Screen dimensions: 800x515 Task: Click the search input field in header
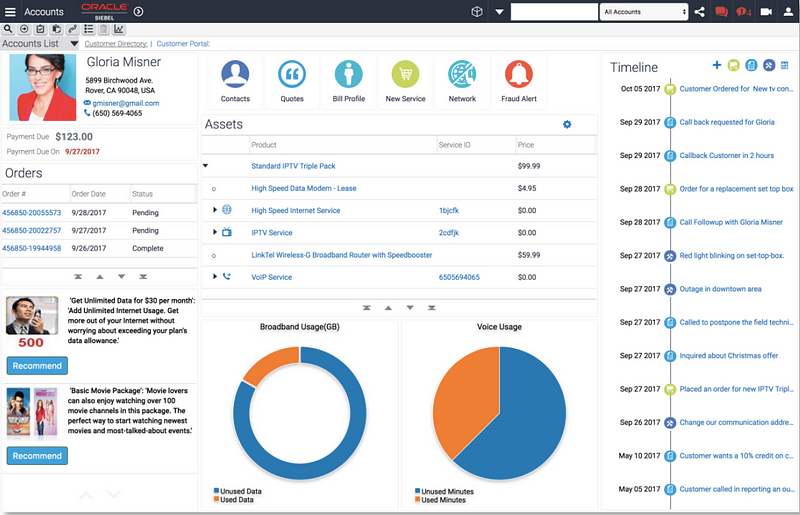click(553, 12)
